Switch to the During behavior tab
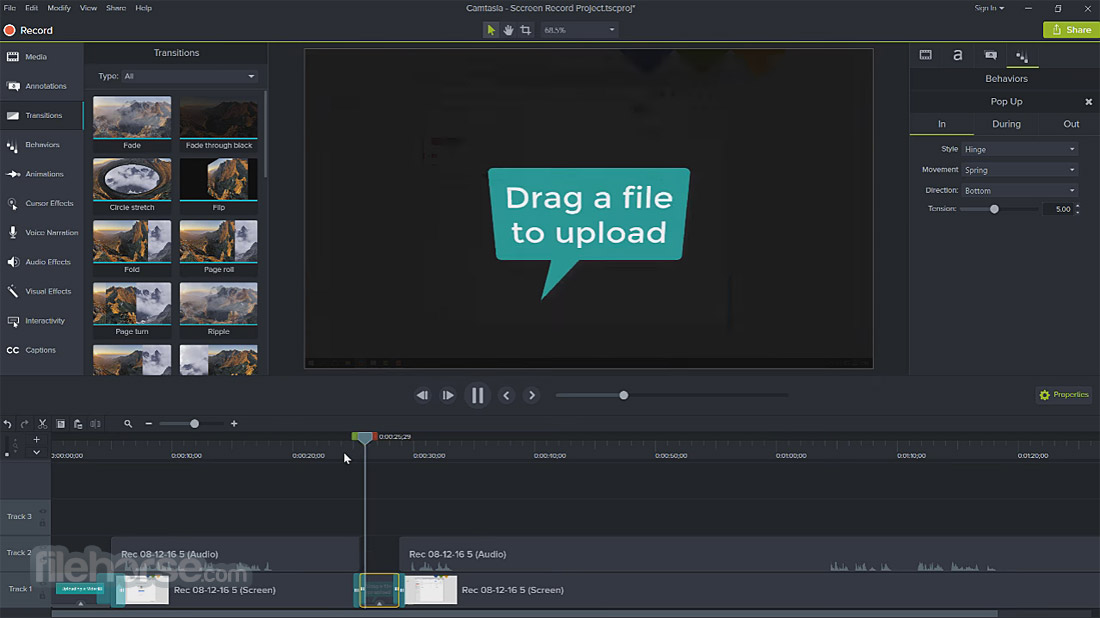 pos(1006,124)
